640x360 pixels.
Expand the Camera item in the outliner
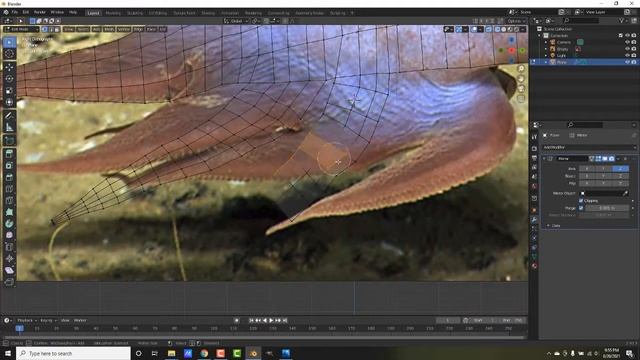[546, 42]
